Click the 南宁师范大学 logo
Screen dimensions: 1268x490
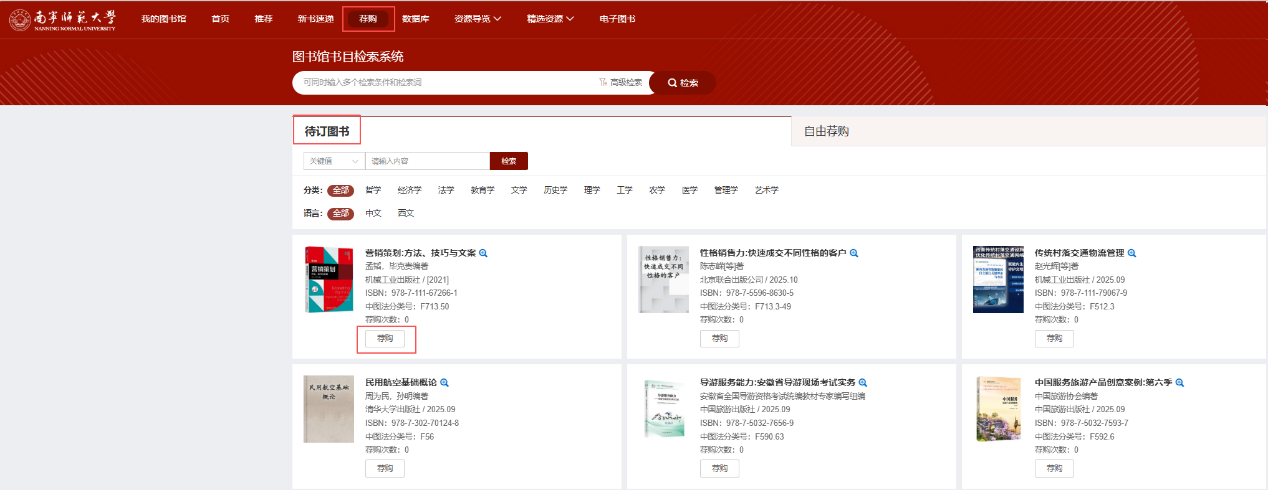[x=62, y=19]
